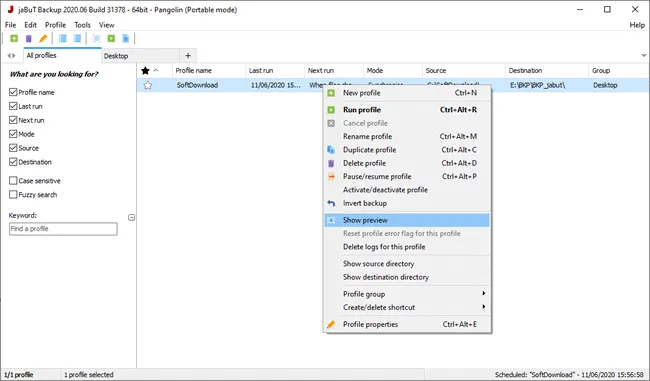Viewport: 650px width, 381px height.
Task: Click the E:\BKP\BKP_jabut\ destination cell
Action: point(537,85)
